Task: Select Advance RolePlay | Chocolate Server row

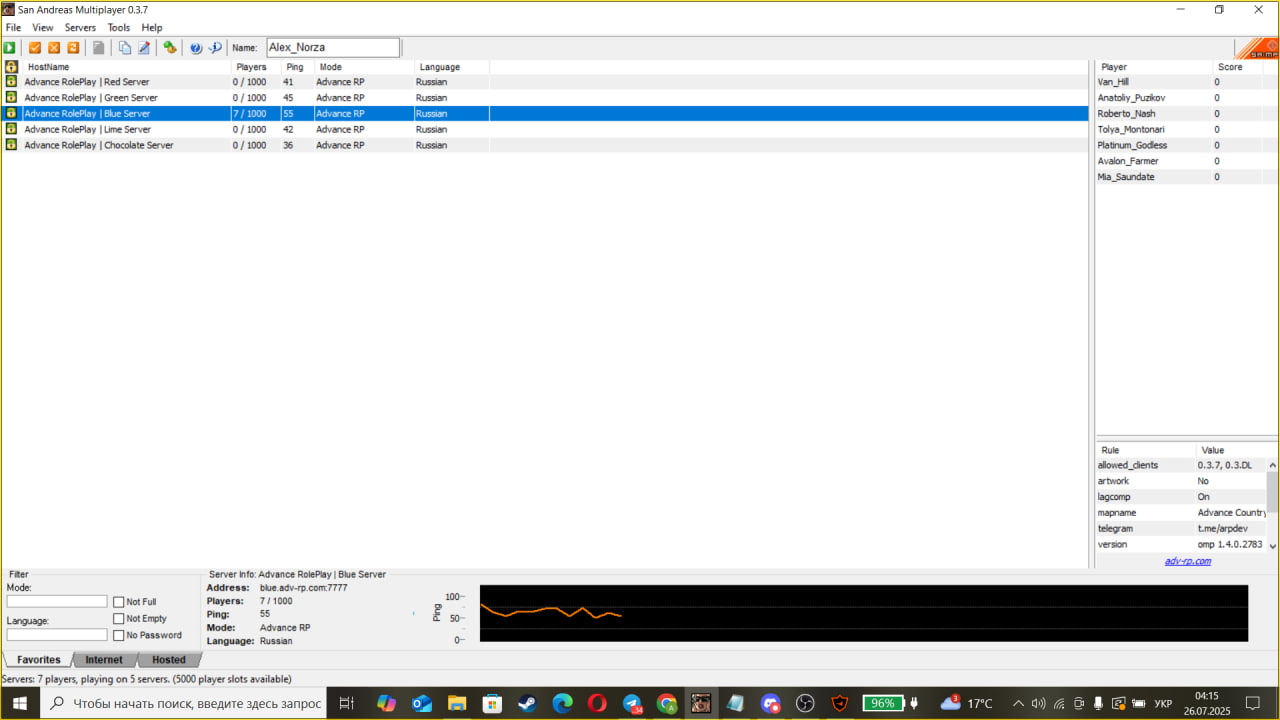Action: point(545,145)
